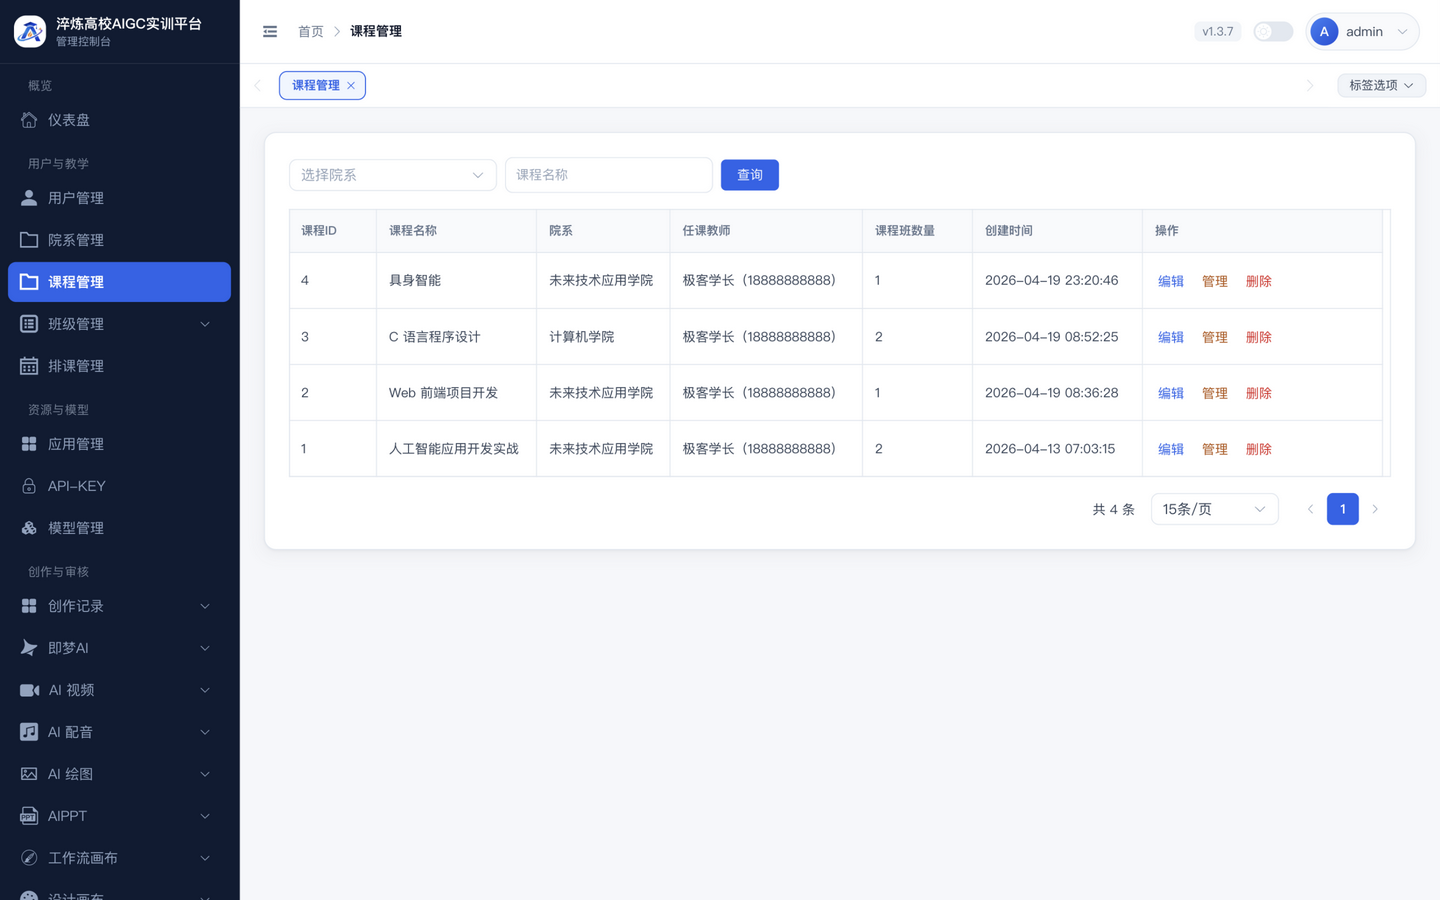Click the API-KEY lock icon
Screen dimensions: 1440x900
pos(29,486)
